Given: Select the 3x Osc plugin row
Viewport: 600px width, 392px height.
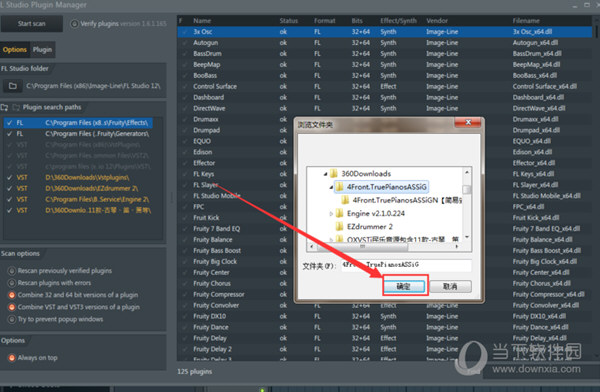Looking at the screenshot, I should click(x=385, y=32).
